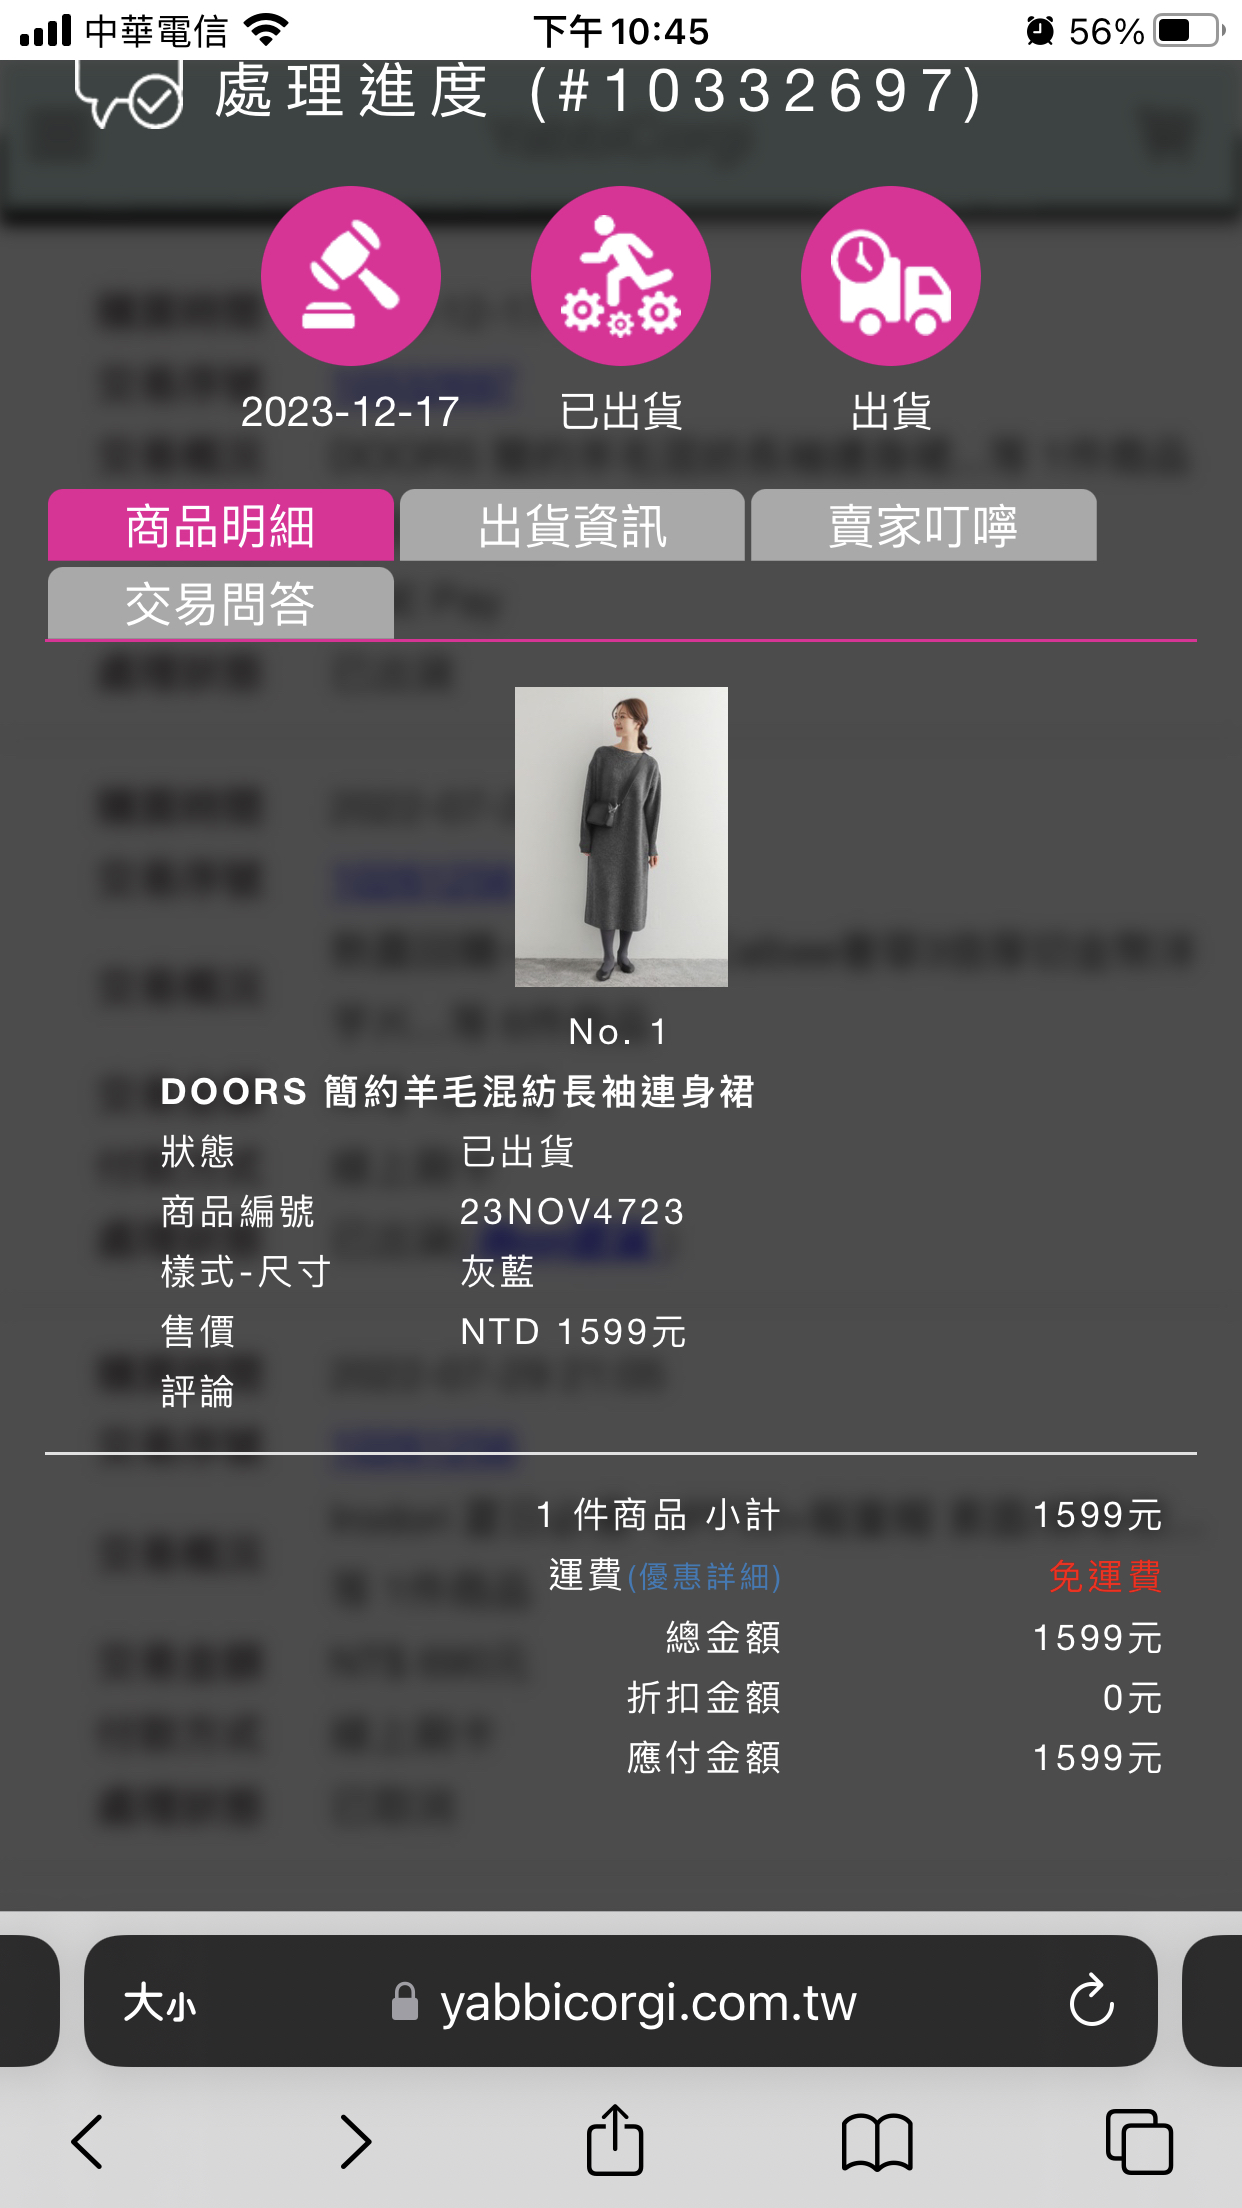Tap the gray dress product thumbnail
Viewport: 1242px width, 2208px height.
pyautogui.click(x=621, y=837)
